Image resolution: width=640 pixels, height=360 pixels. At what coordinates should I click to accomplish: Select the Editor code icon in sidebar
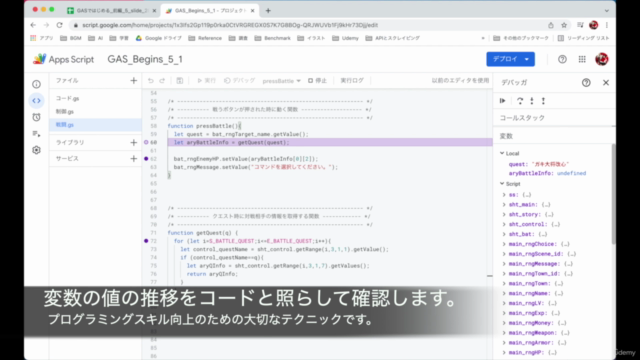pos(36,100)
